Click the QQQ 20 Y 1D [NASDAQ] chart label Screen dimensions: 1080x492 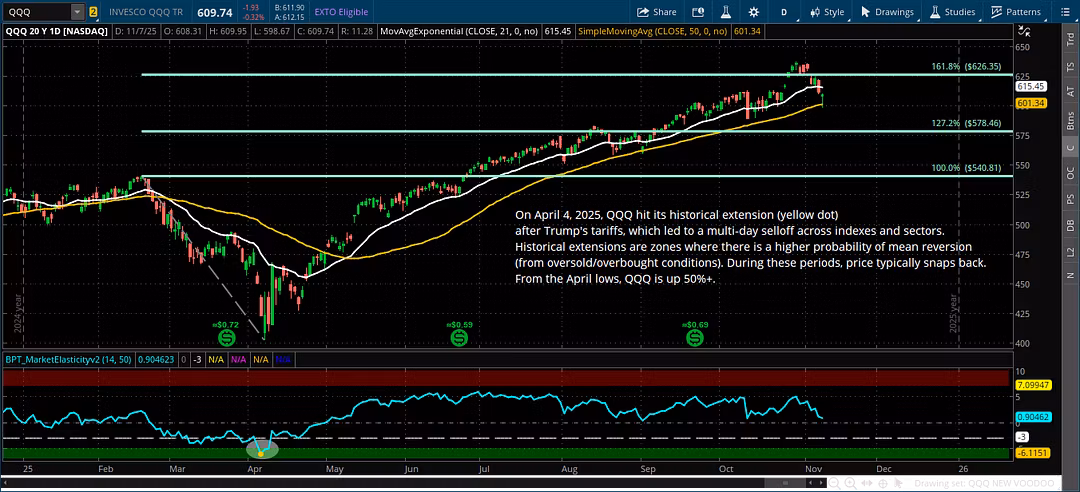click(x=55, y=30)
